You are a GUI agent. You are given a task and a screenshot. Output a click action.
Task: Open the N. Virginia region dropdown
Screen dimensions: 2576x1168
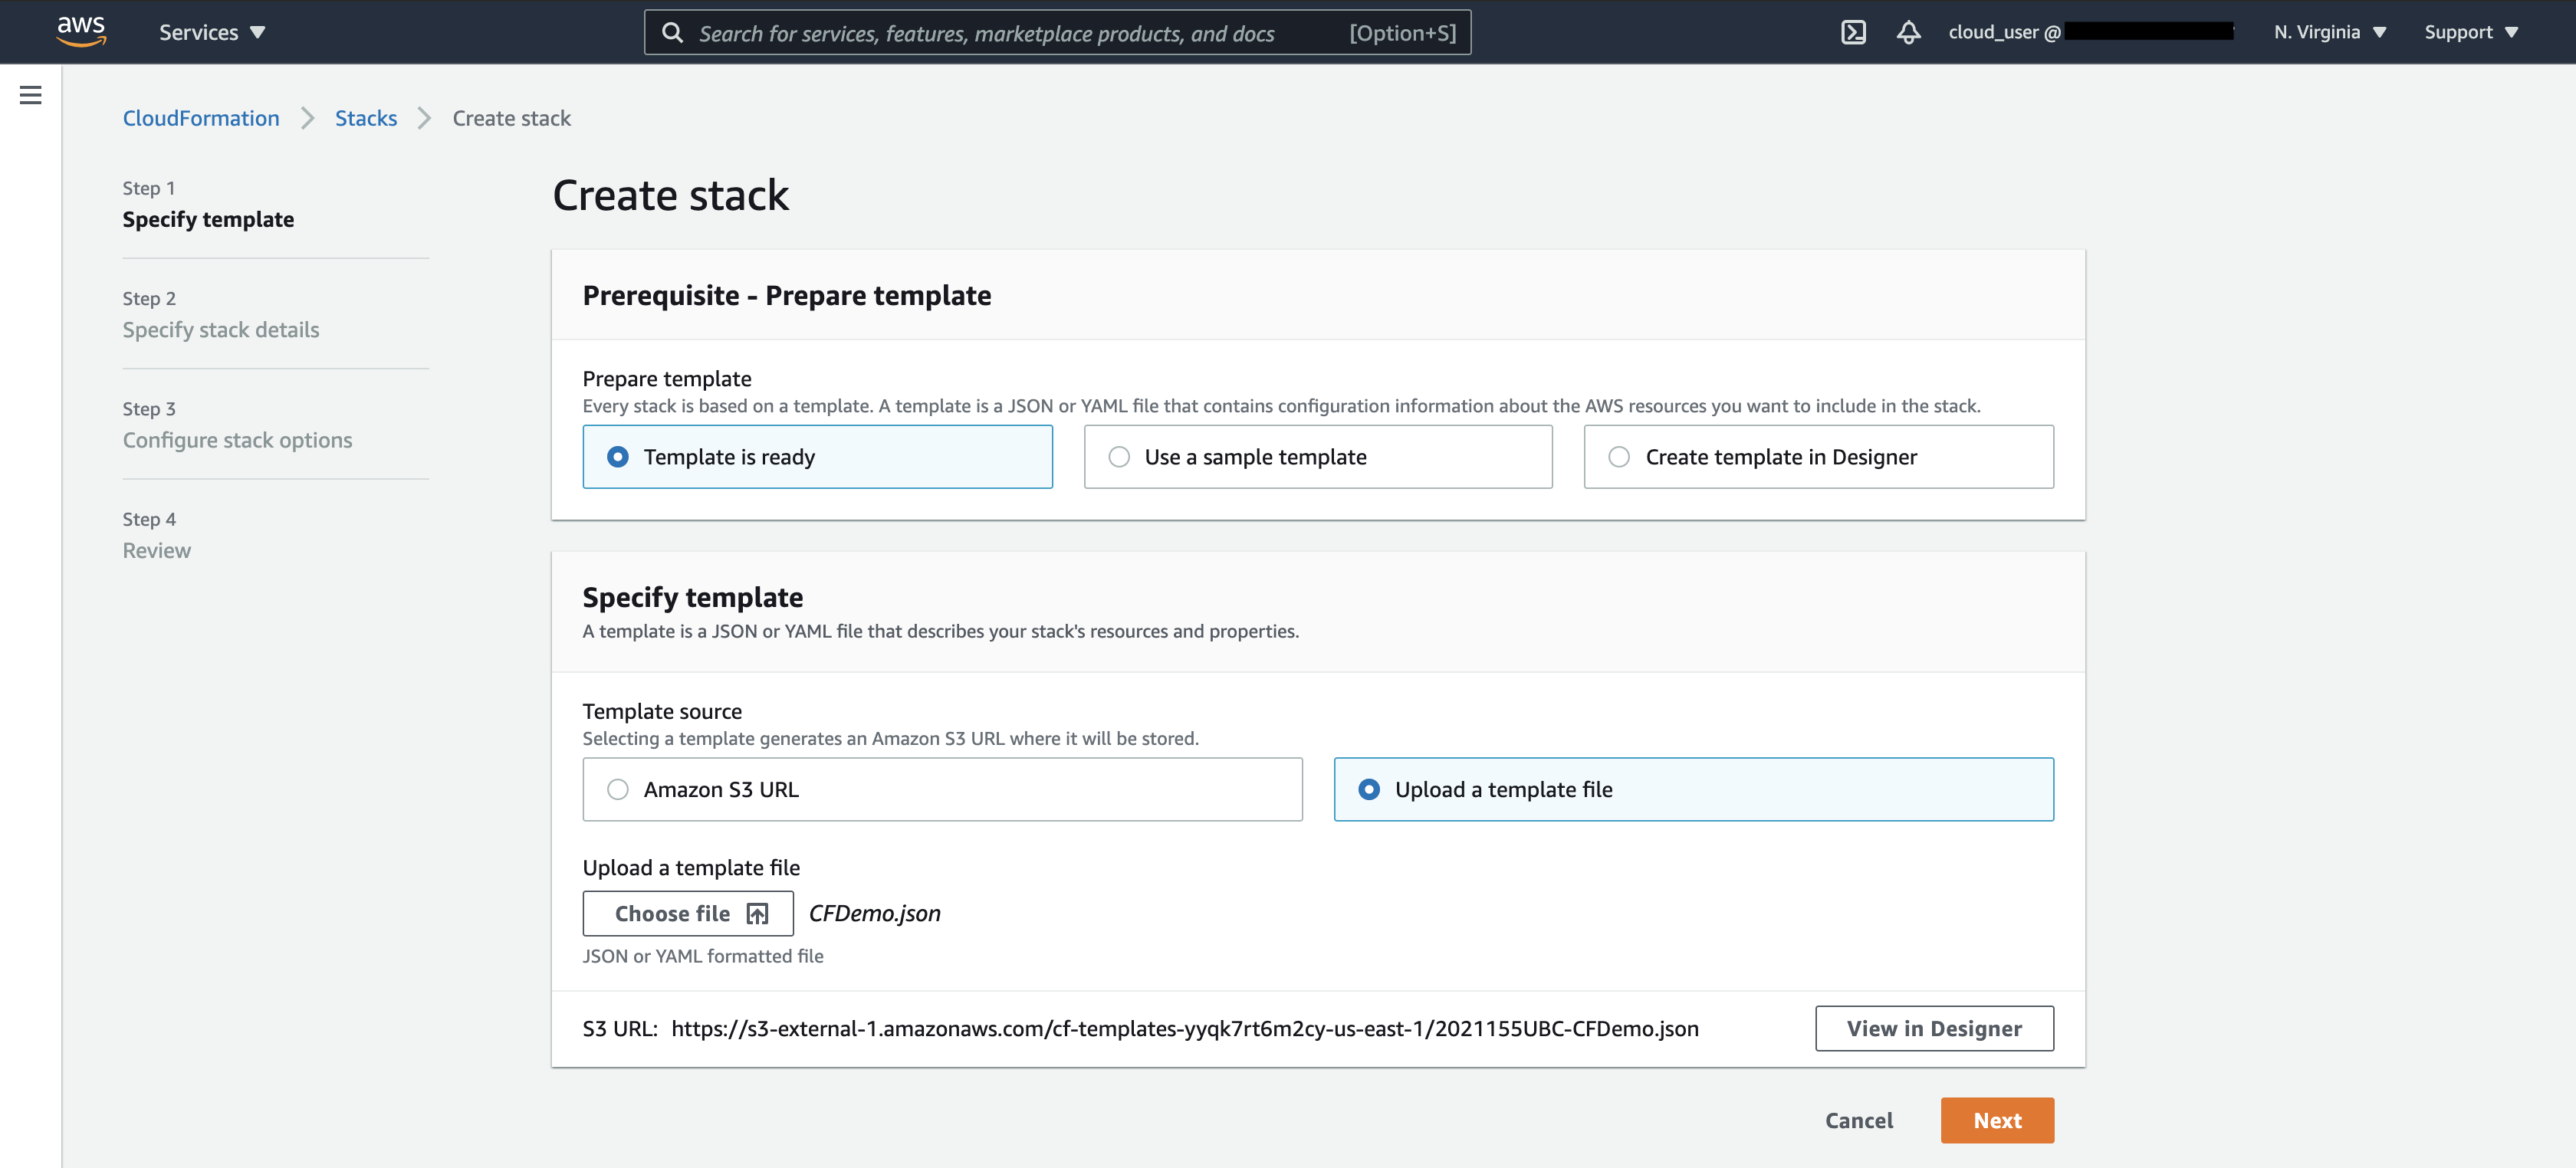point(2330,32)
